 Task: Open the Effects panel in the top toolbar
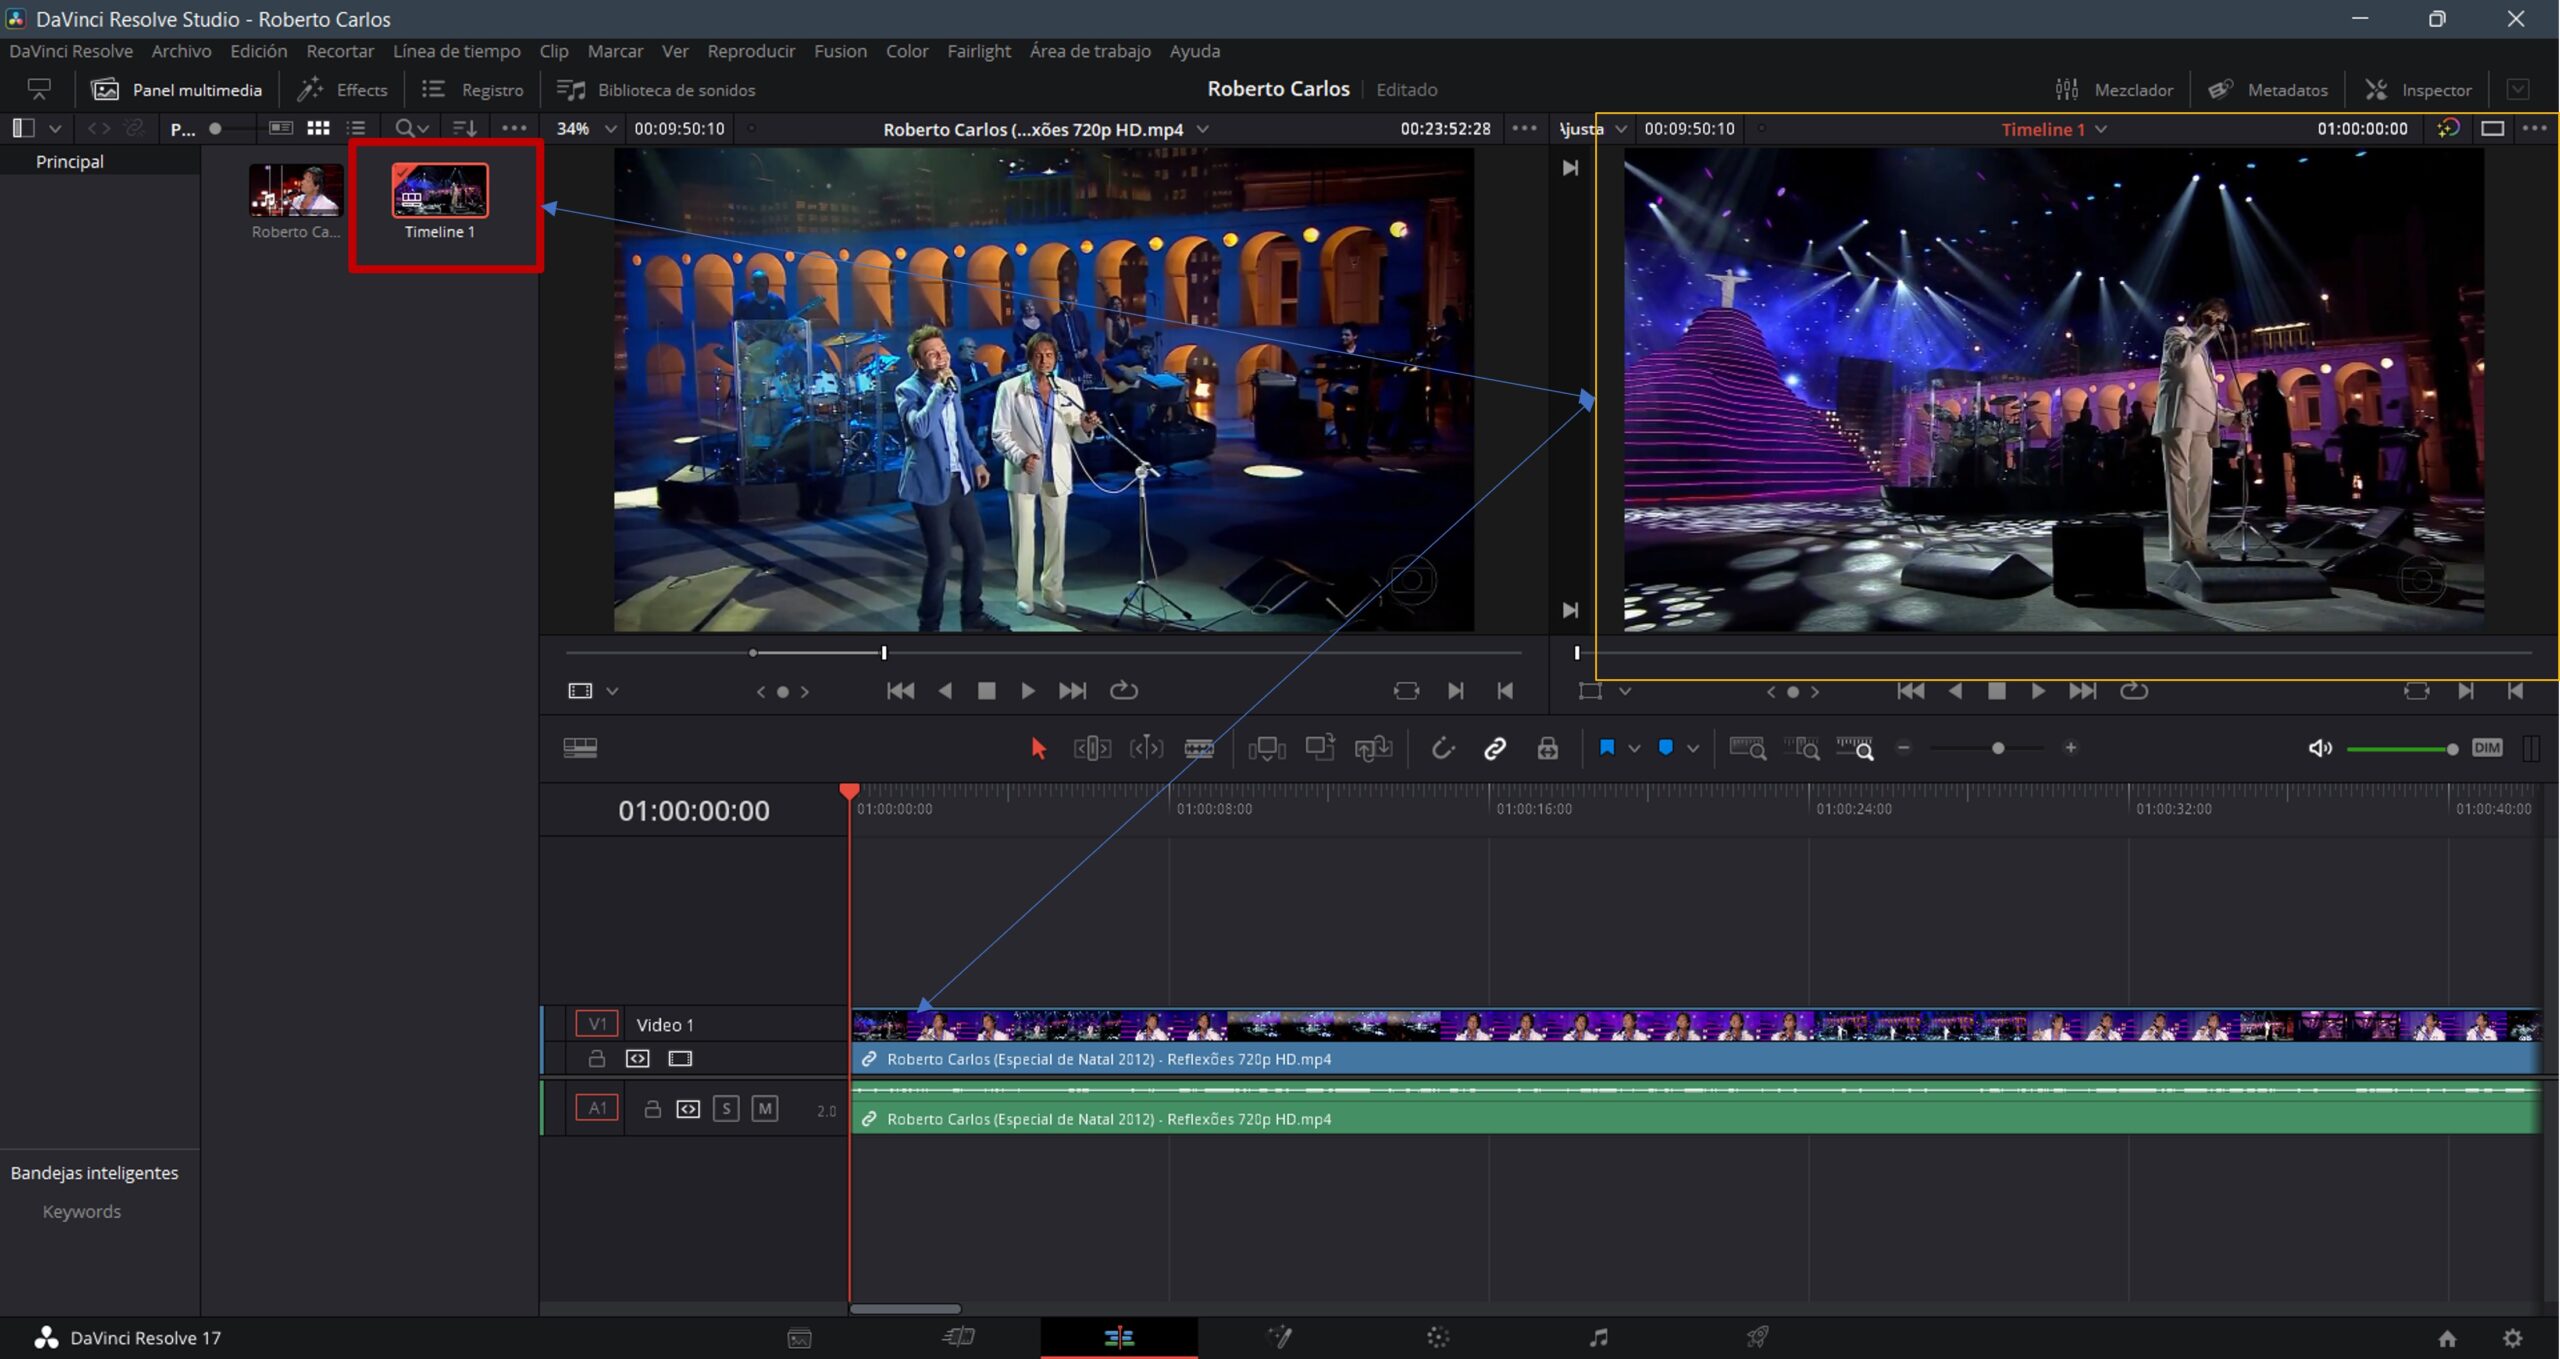342,89
